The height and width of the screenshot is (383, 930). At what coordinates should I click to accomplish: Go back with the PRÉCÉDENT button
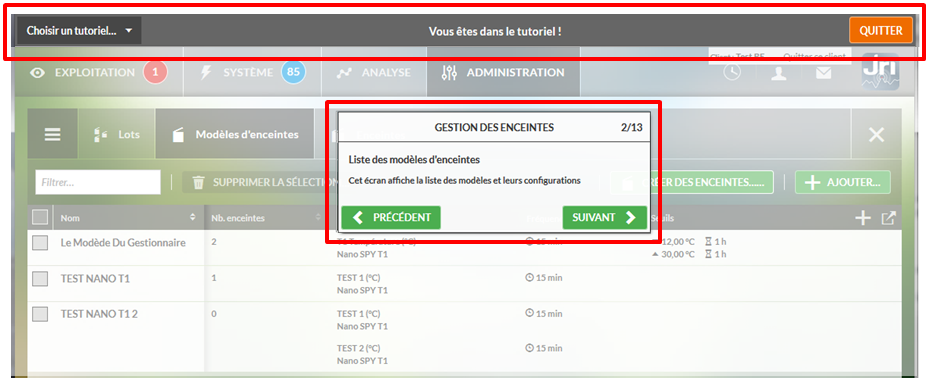[391, 218]
